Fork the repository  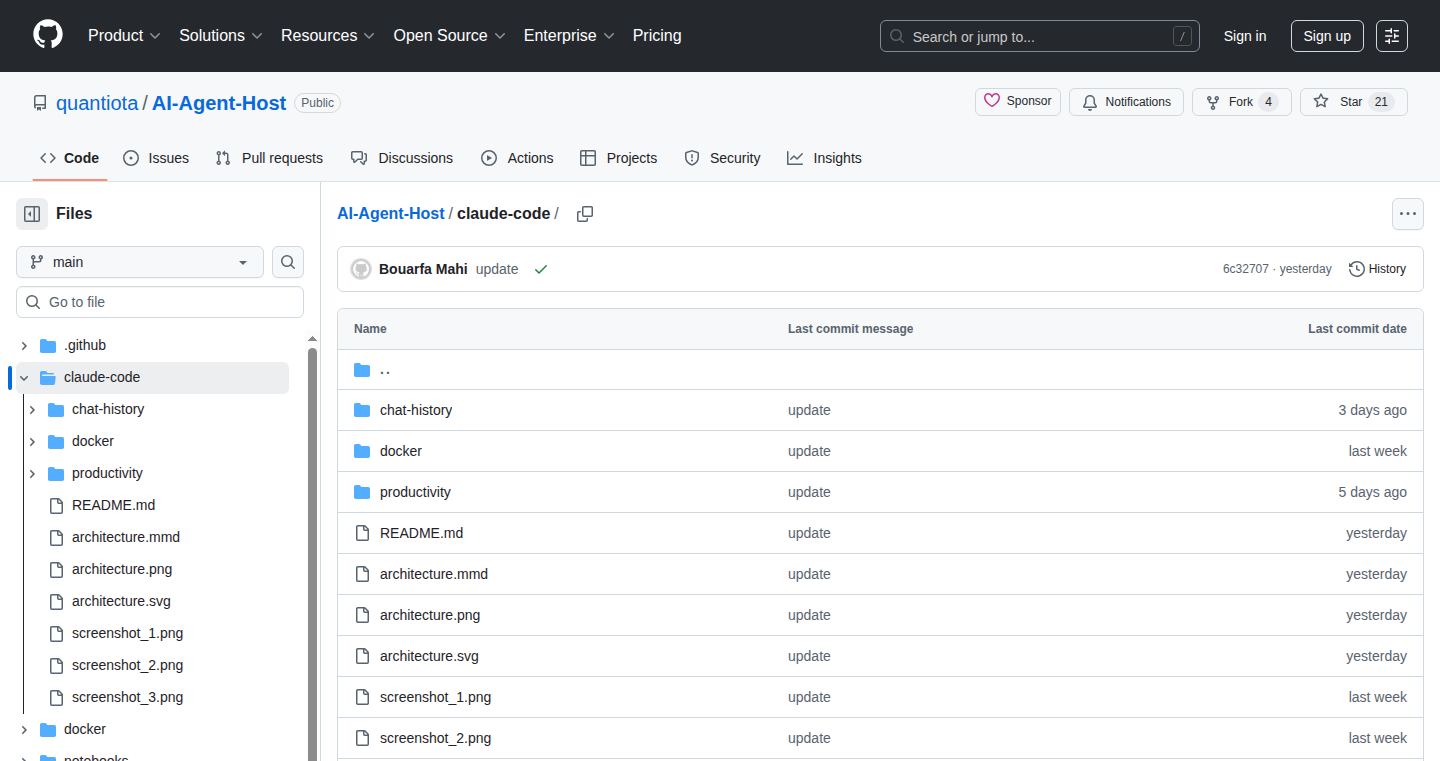[x=1242, y=102]
